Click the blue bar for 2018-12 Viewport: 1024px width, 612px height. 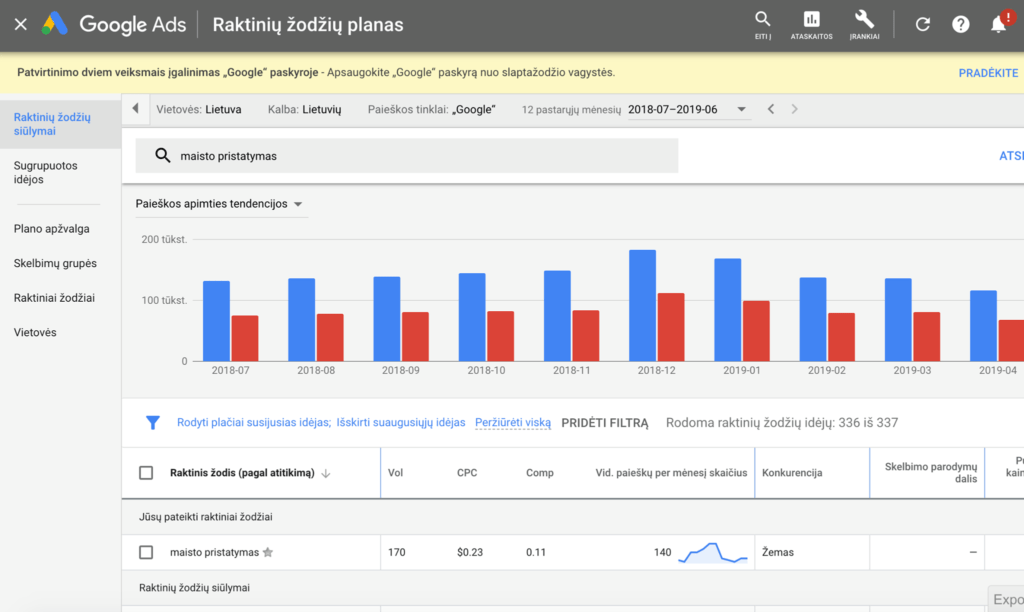[643, 306]
